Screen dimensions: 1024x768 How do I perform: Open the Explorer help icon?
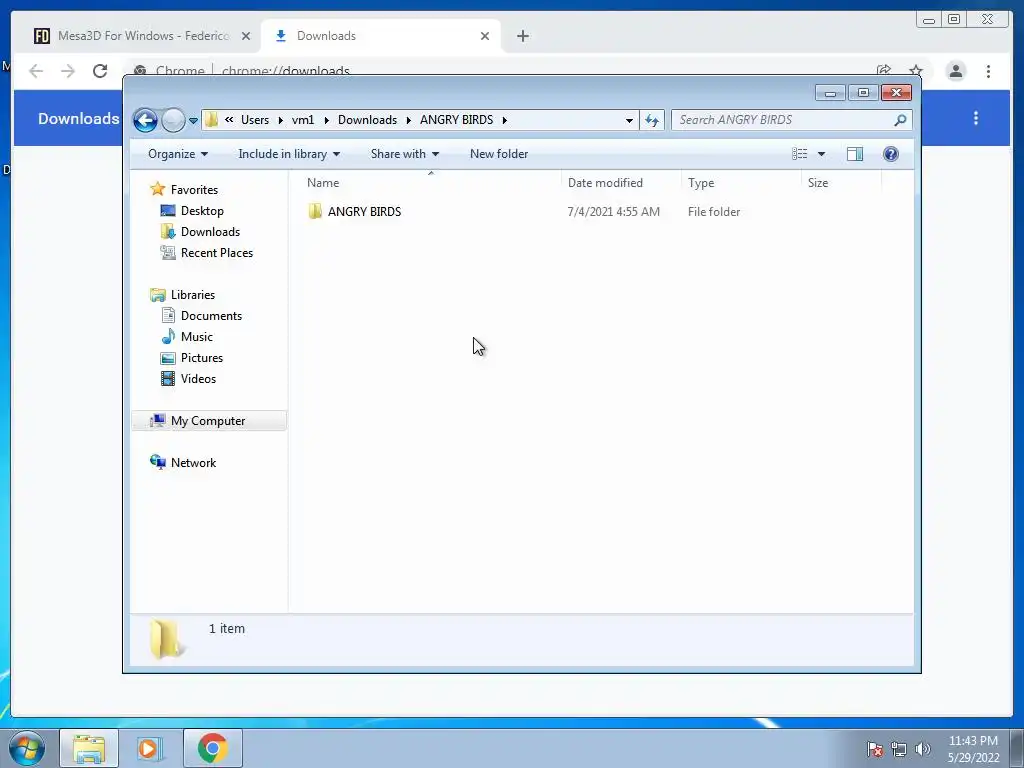click(891, 154)
